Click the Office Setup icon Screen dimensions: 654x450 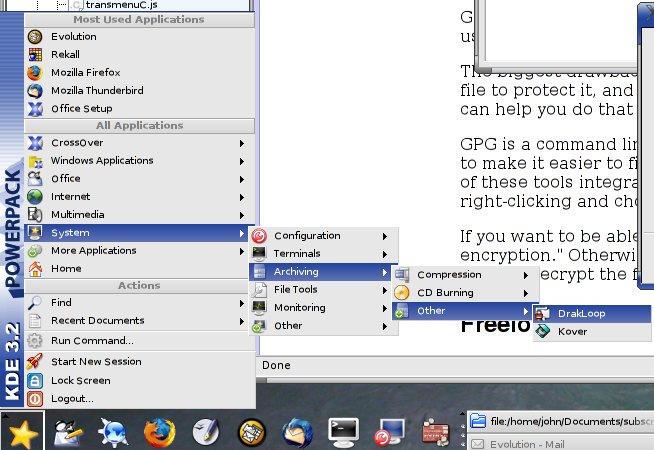35,109
